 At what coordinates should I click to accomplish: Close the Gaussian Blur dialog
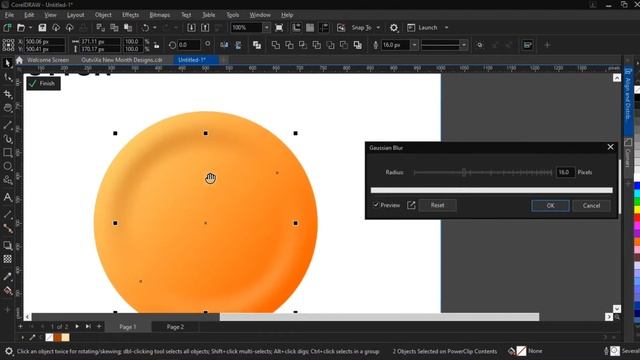[610, 147]
